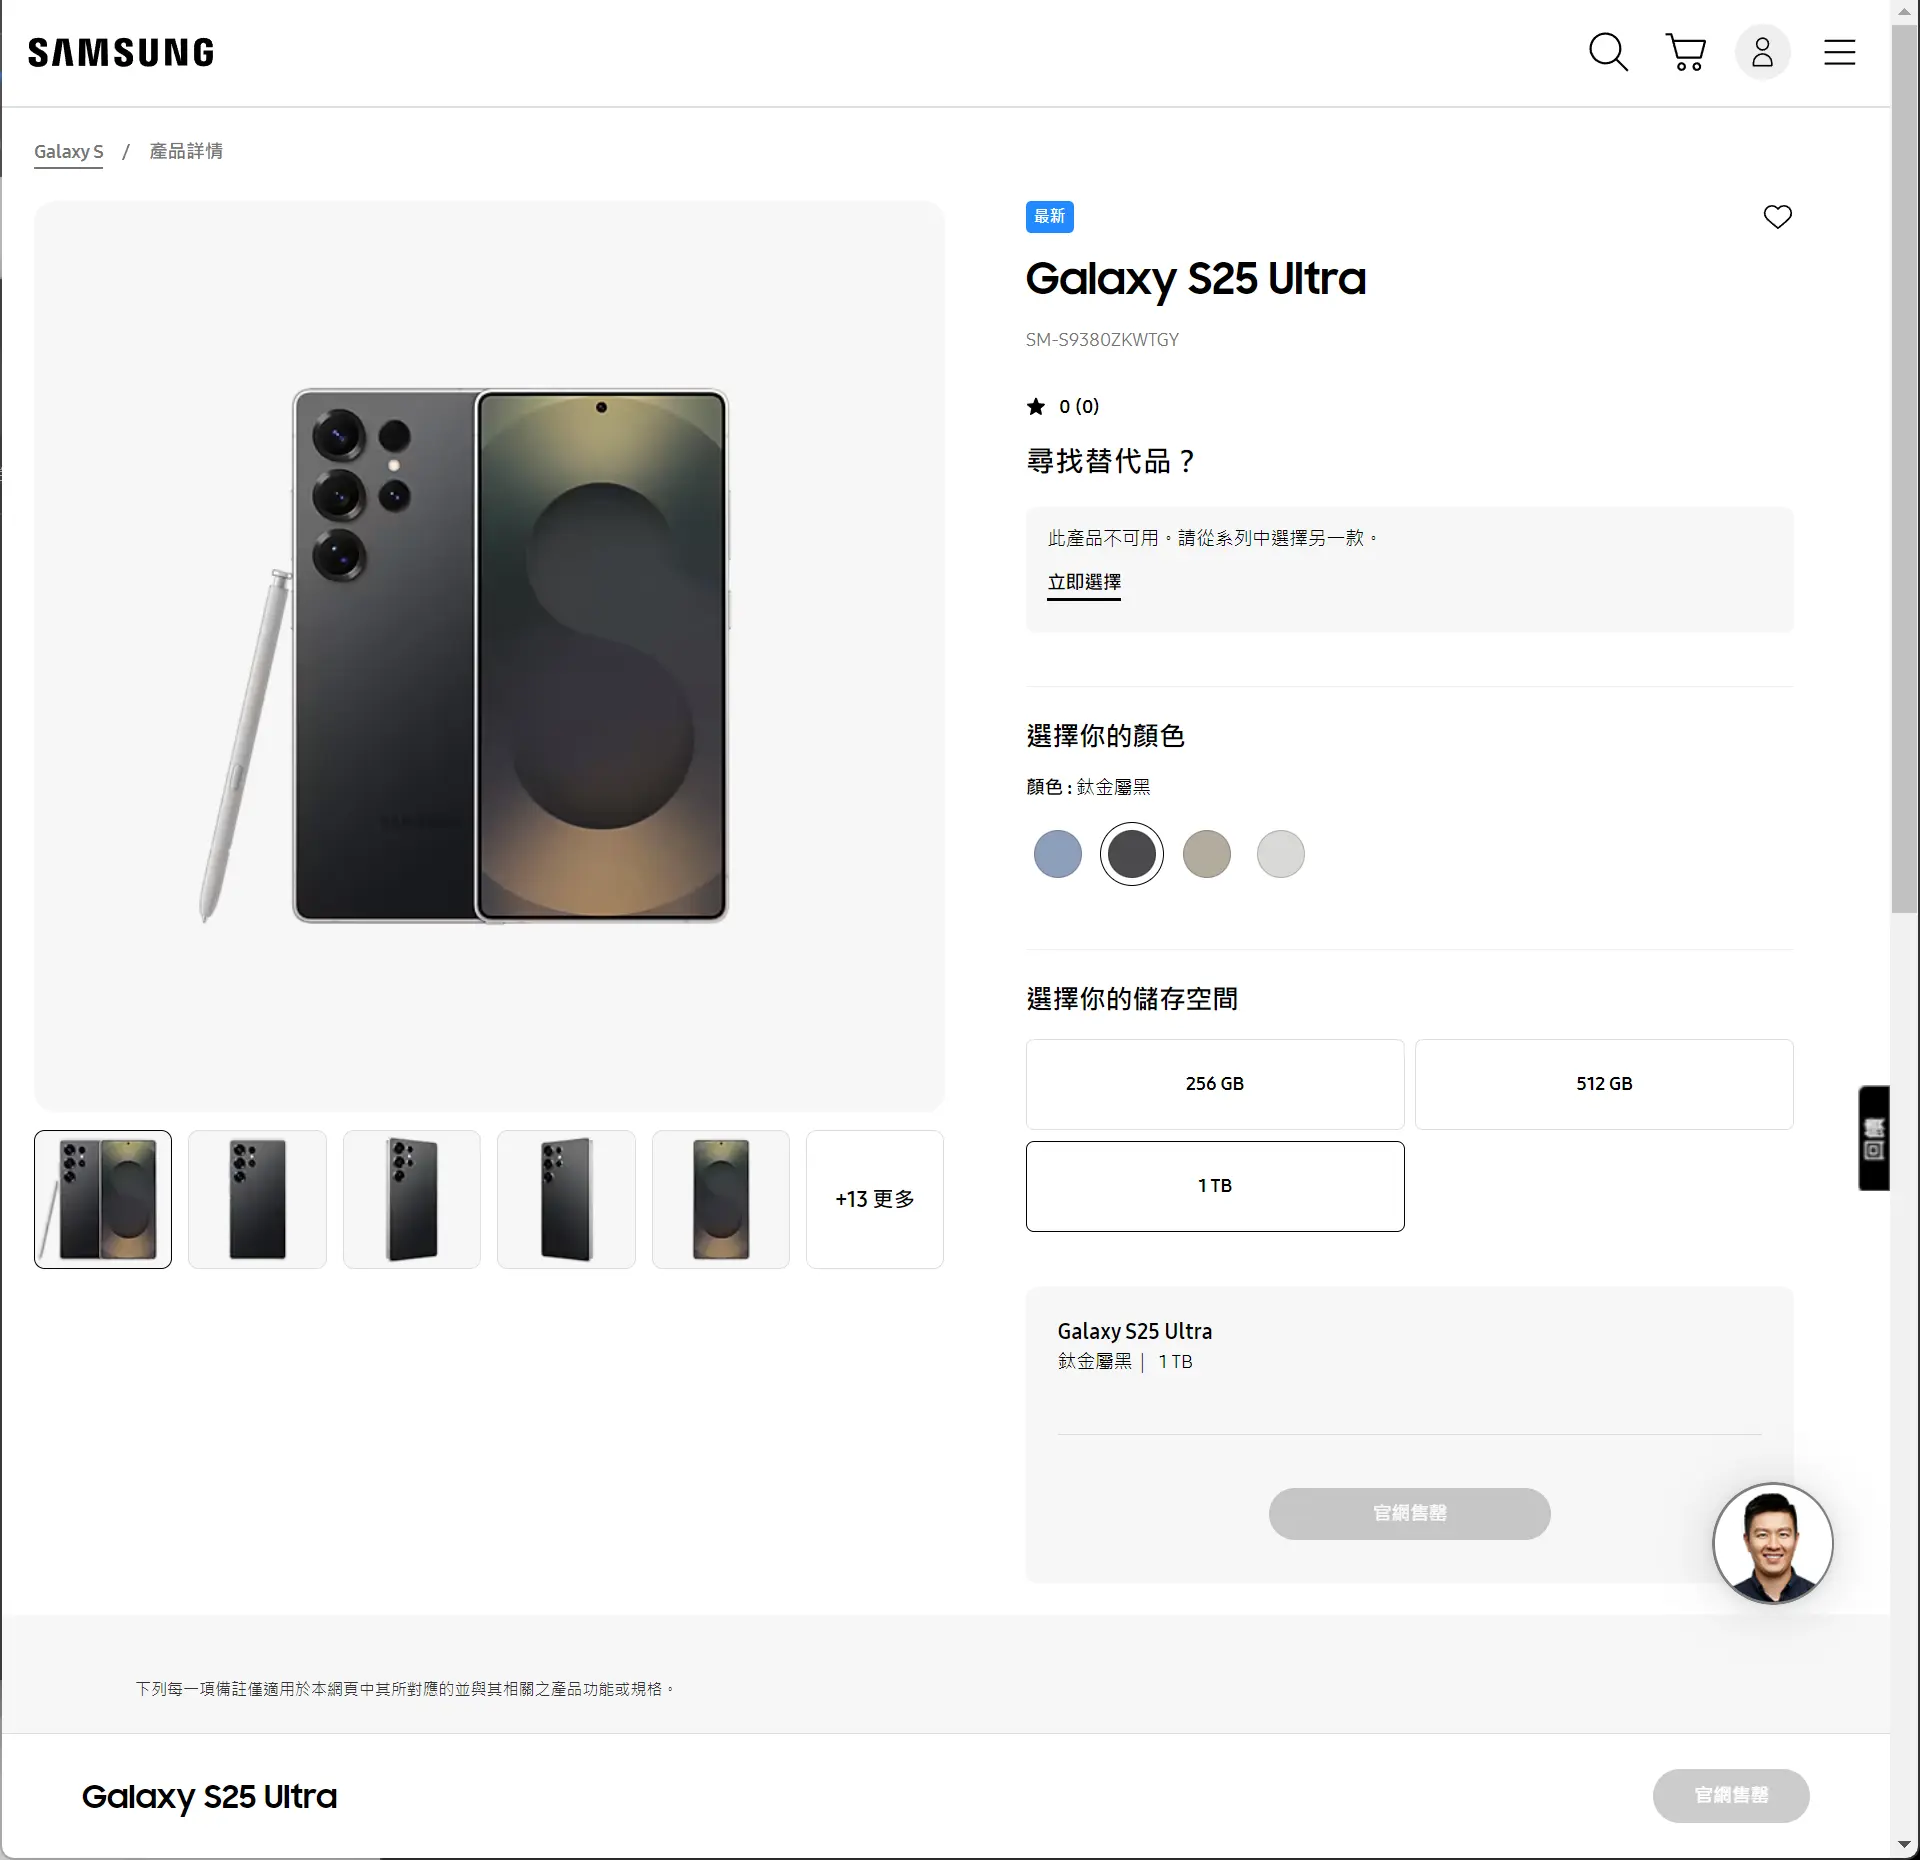Viewport: 1920px width, 1860px height.
Task: Open the chat assistant avatar
Action: click(1772, 1543)
